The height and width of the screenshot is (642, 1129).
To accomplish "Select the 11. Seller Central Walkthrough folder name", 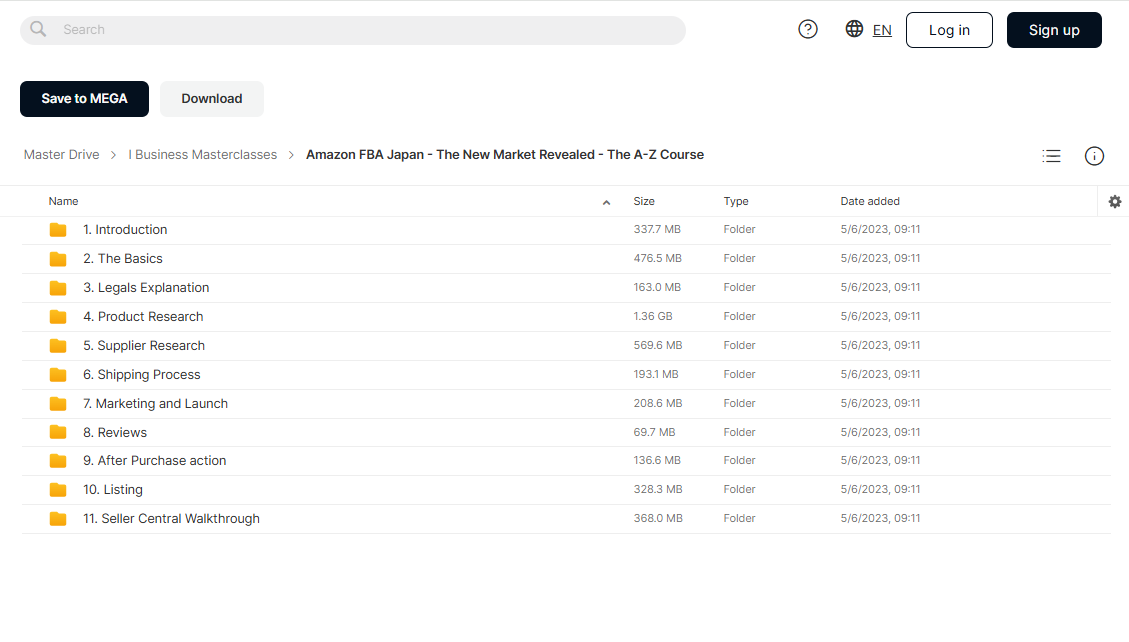I will point(171,519).
